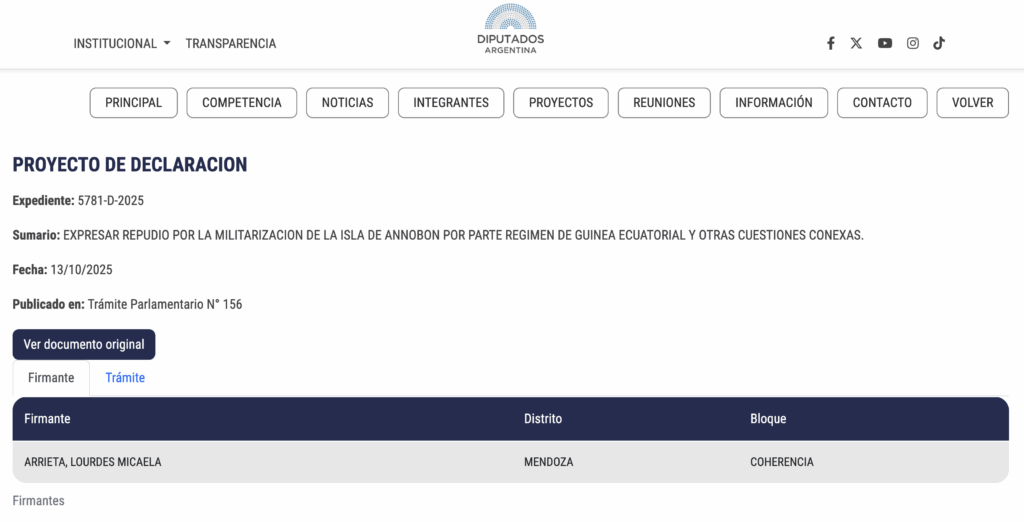Select the Firmante tab
Viewport: 1024px width, 522px height.
tap(51, 378)
